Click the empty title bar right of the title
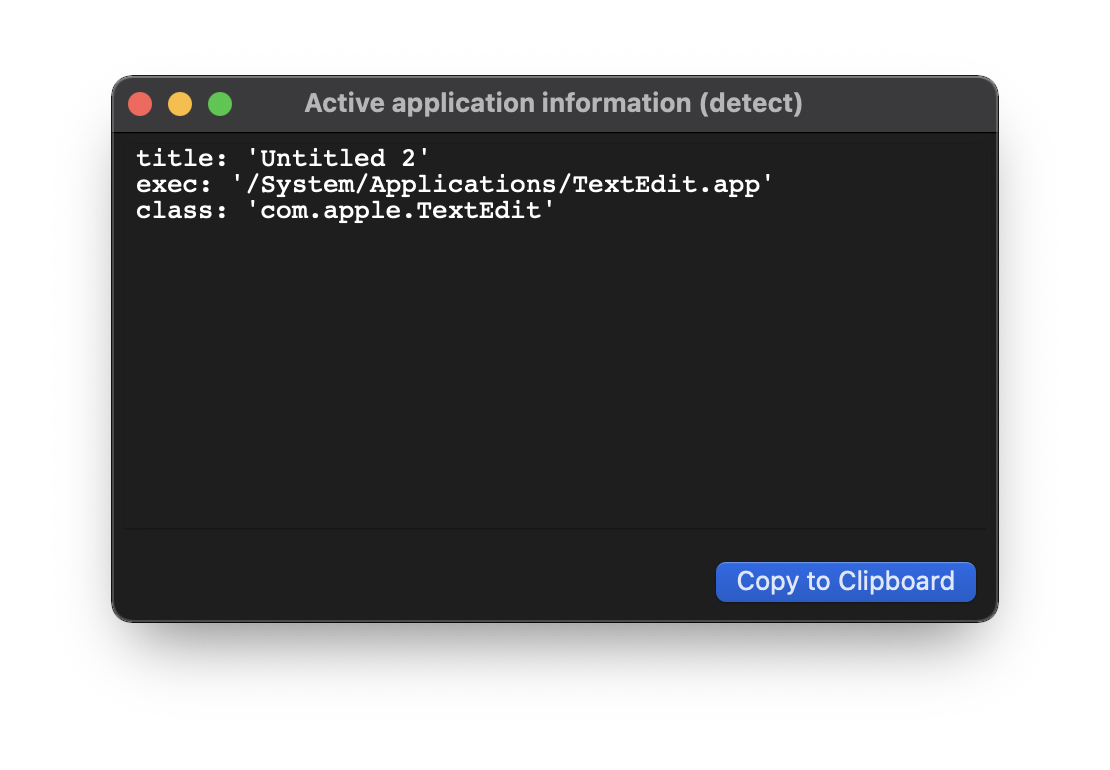Viewport: 1110px width, 770px height. (x=900, y=104)
